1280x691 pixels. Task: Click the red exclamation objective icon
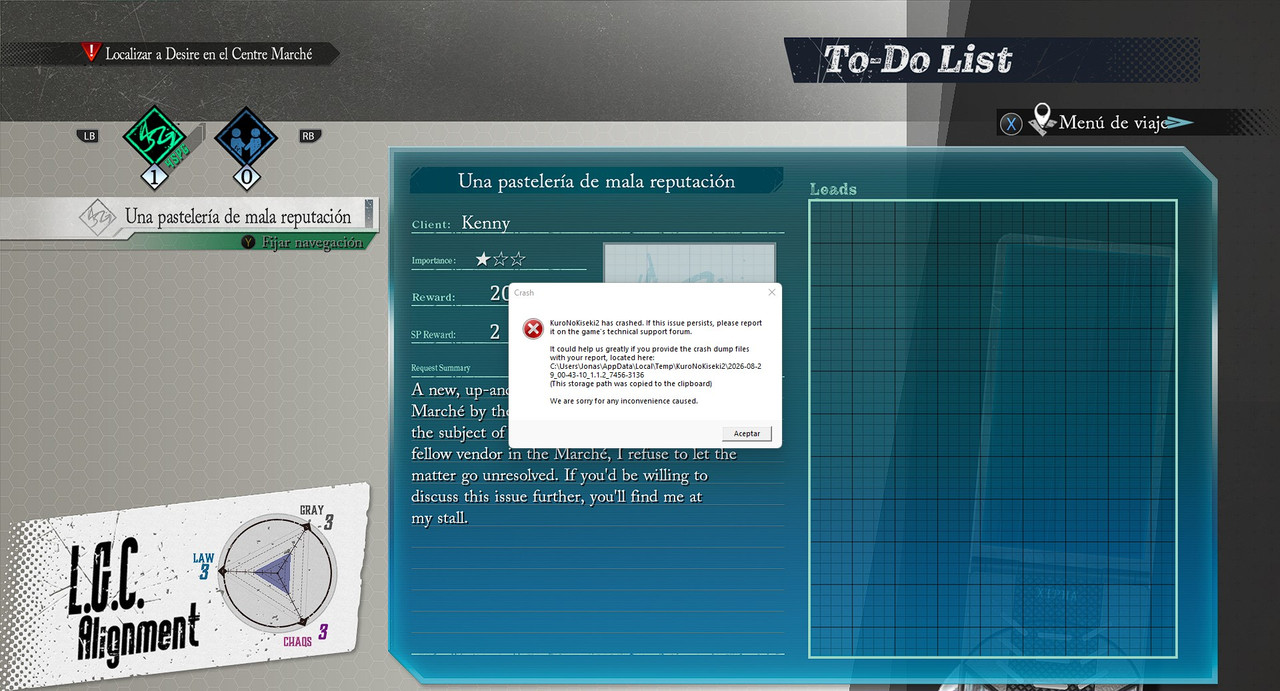tap(92, 52)
